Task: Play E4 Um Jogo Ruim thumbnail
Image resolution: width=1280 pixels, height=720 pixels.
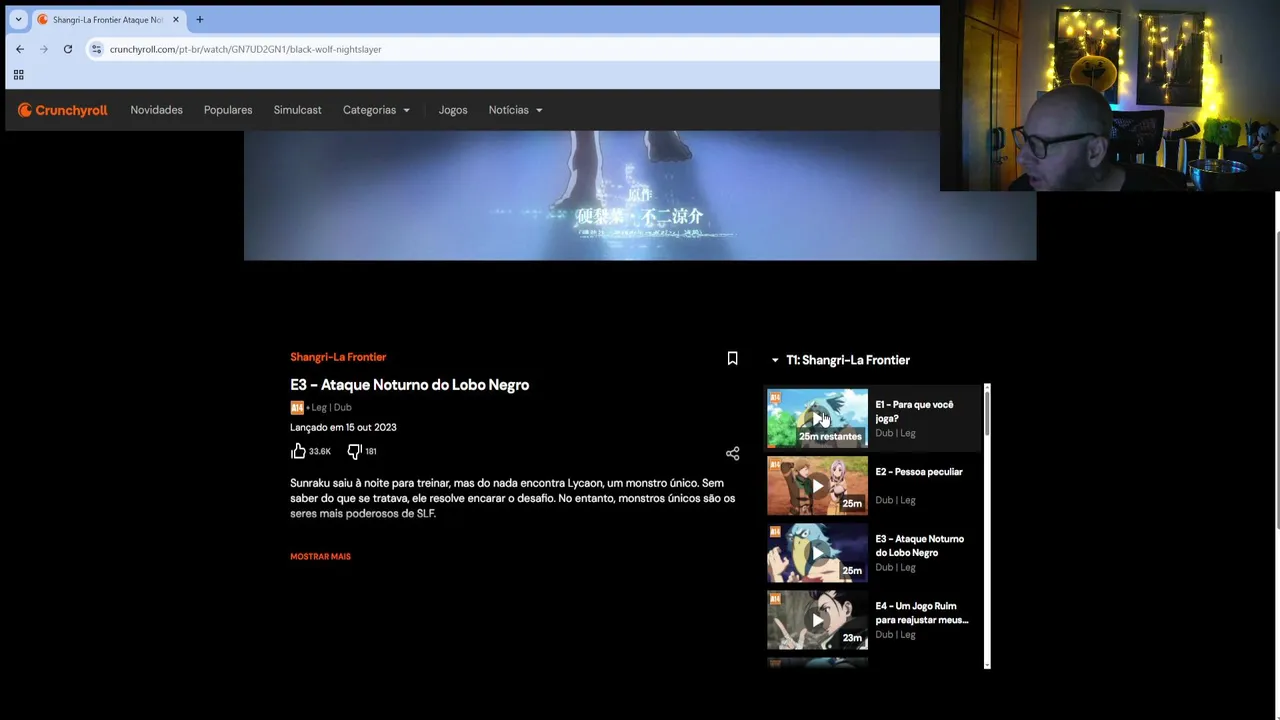Action: click(x=817, y=619)
